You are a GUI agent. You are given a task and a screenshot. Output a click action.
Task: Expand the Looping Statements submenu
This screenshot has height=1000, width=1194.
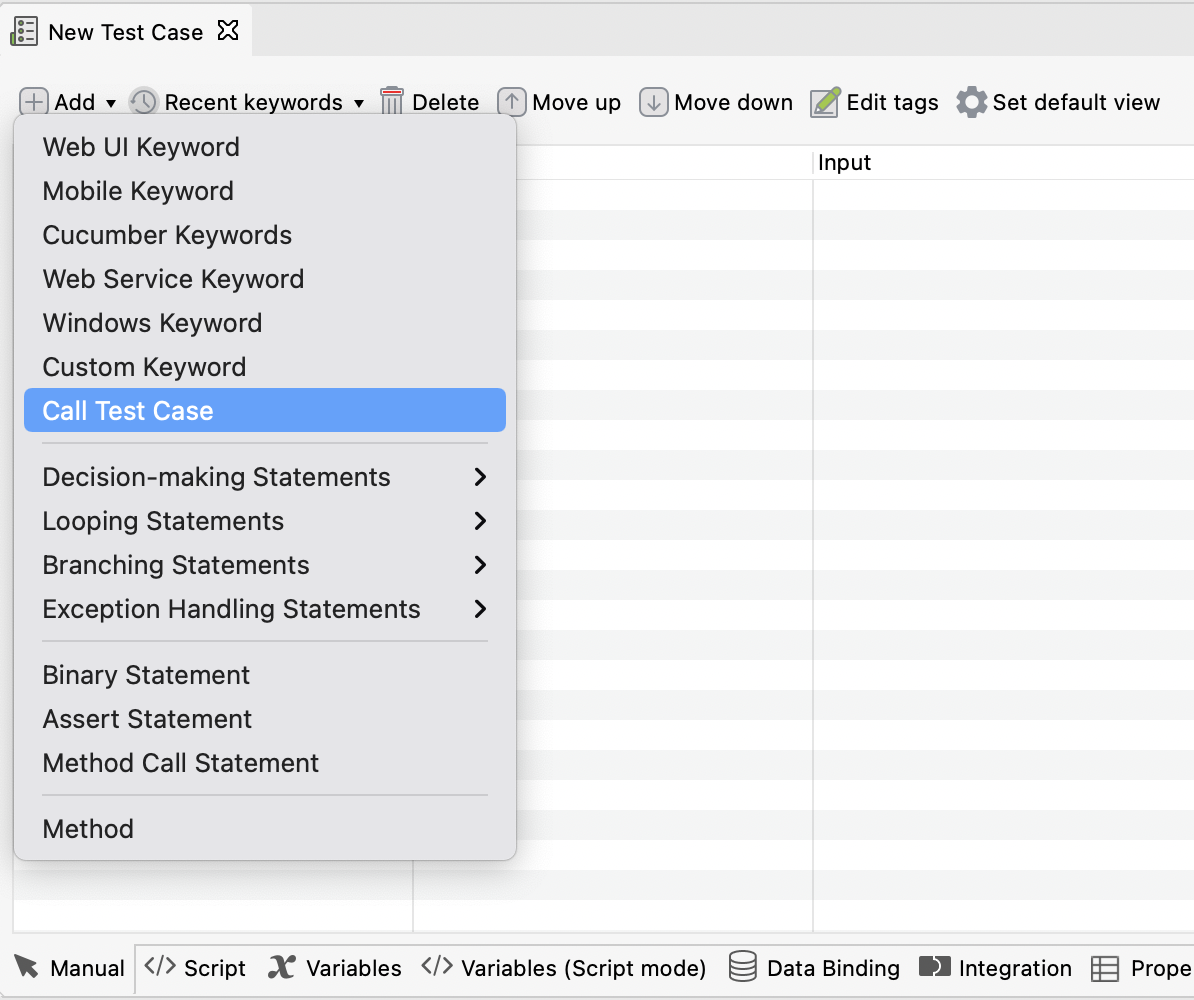(481, 521)
